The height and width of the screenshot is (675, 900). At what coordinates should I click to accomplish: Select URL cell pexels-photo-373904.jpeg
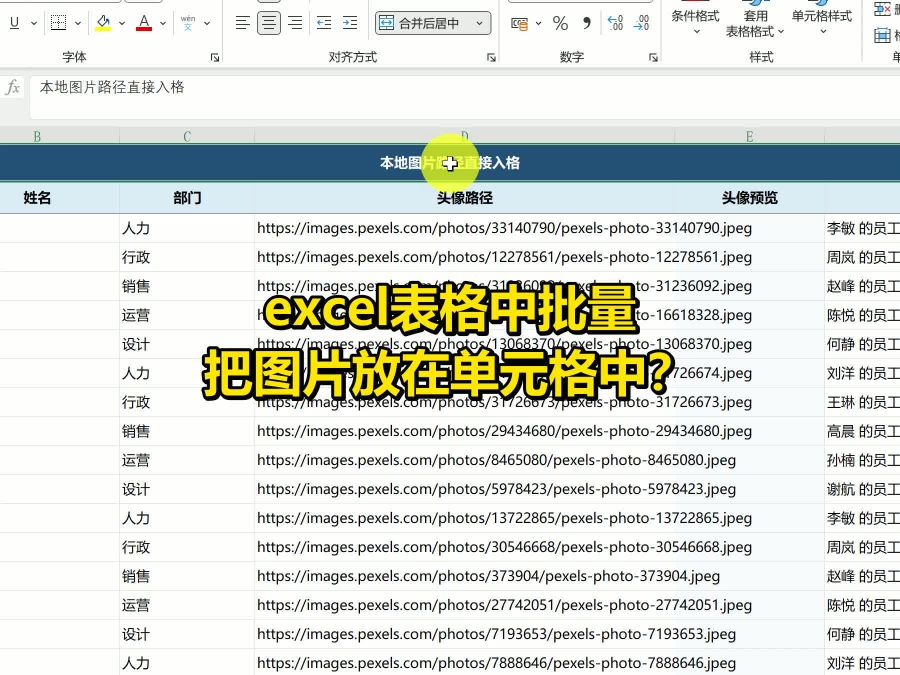(x=464, y=576)
